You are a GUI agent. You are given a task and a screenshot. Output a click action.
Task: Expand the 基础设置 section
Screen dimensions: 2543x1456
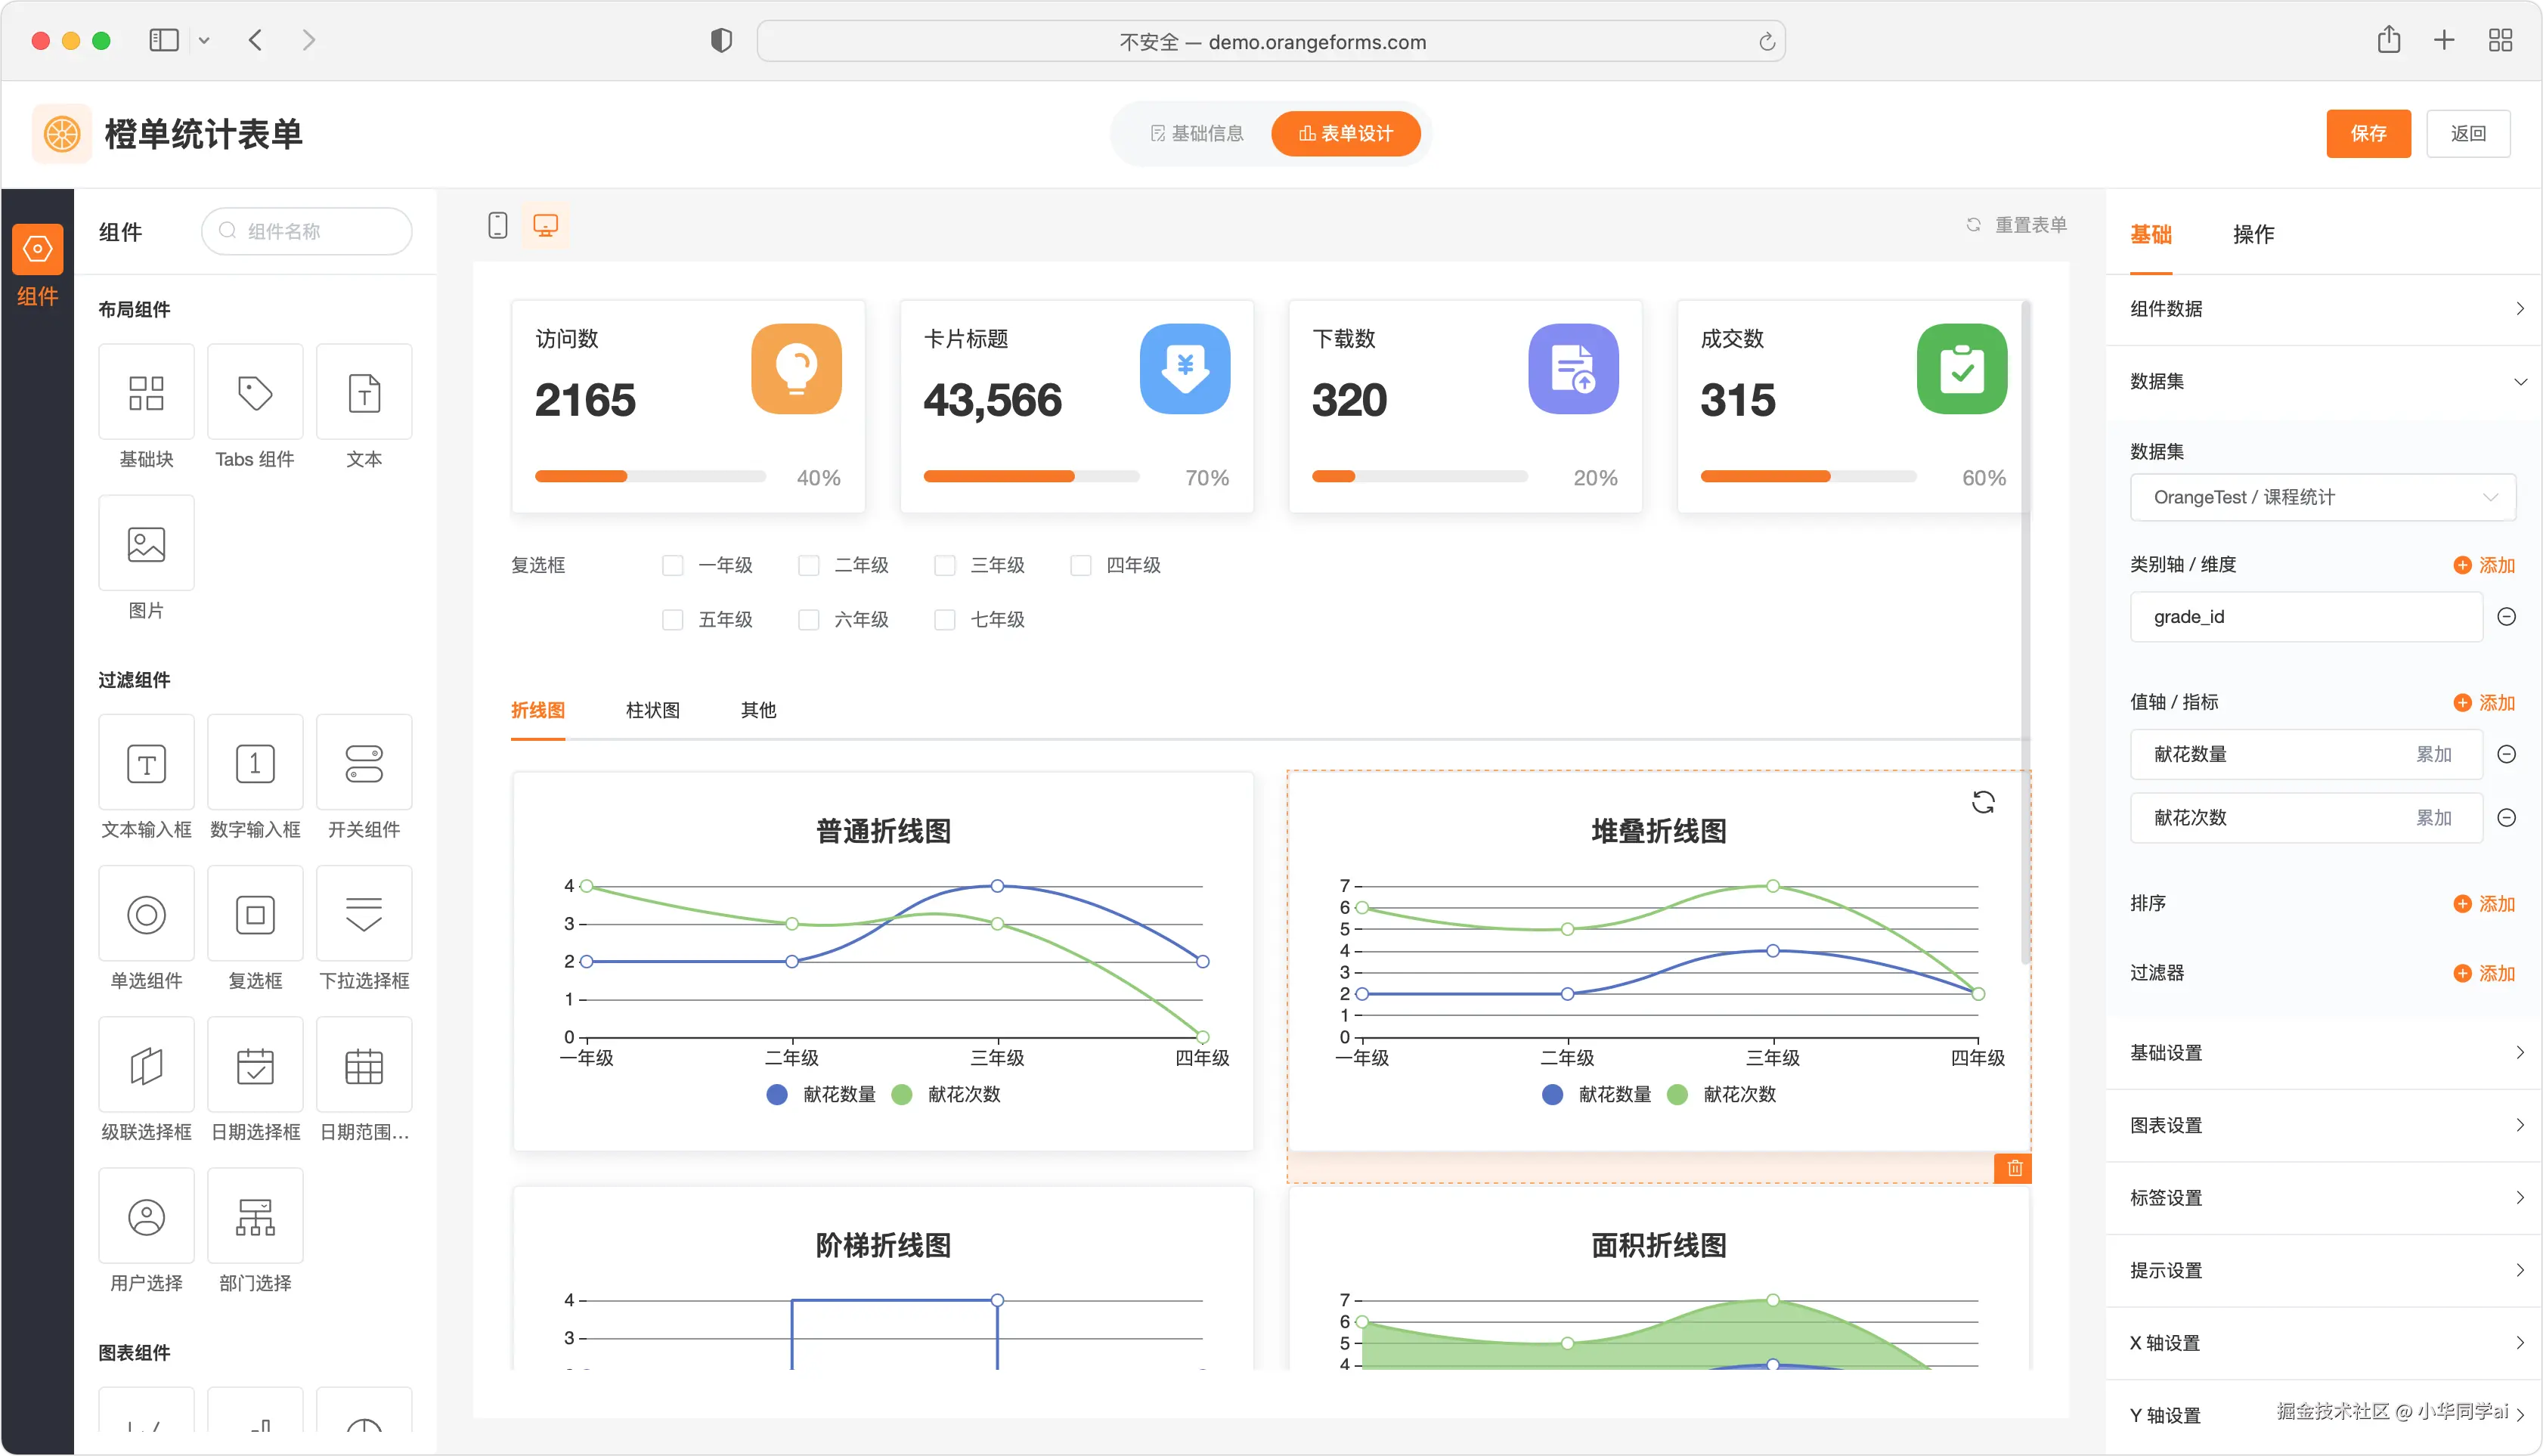pyautogui.click(x=2324, y=1053)
